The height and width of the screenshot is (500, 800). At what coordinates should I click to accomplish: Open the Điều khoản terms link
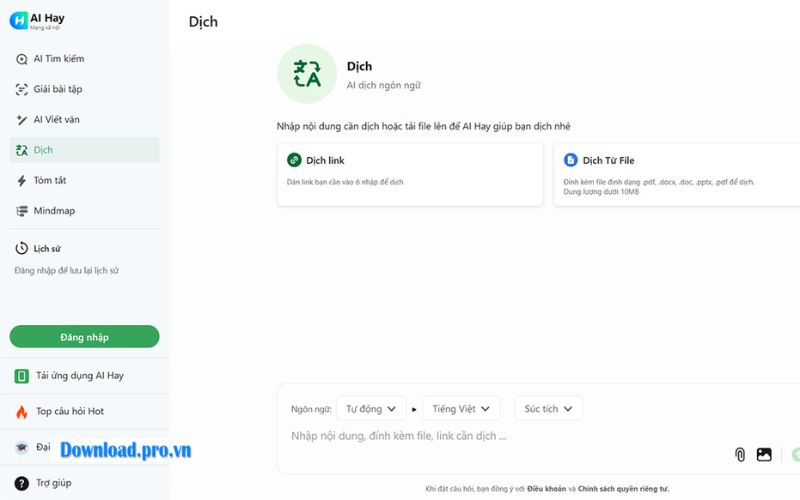[x=546, y=489]
